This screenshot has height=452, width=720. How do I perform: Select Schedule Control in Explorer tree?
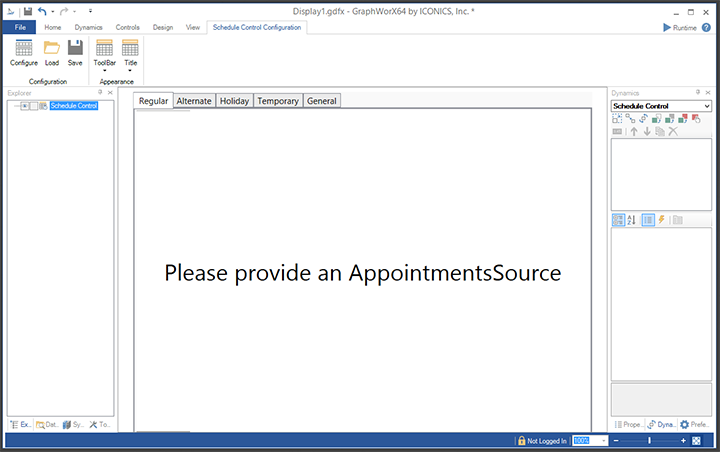click(x=74, y=105)
